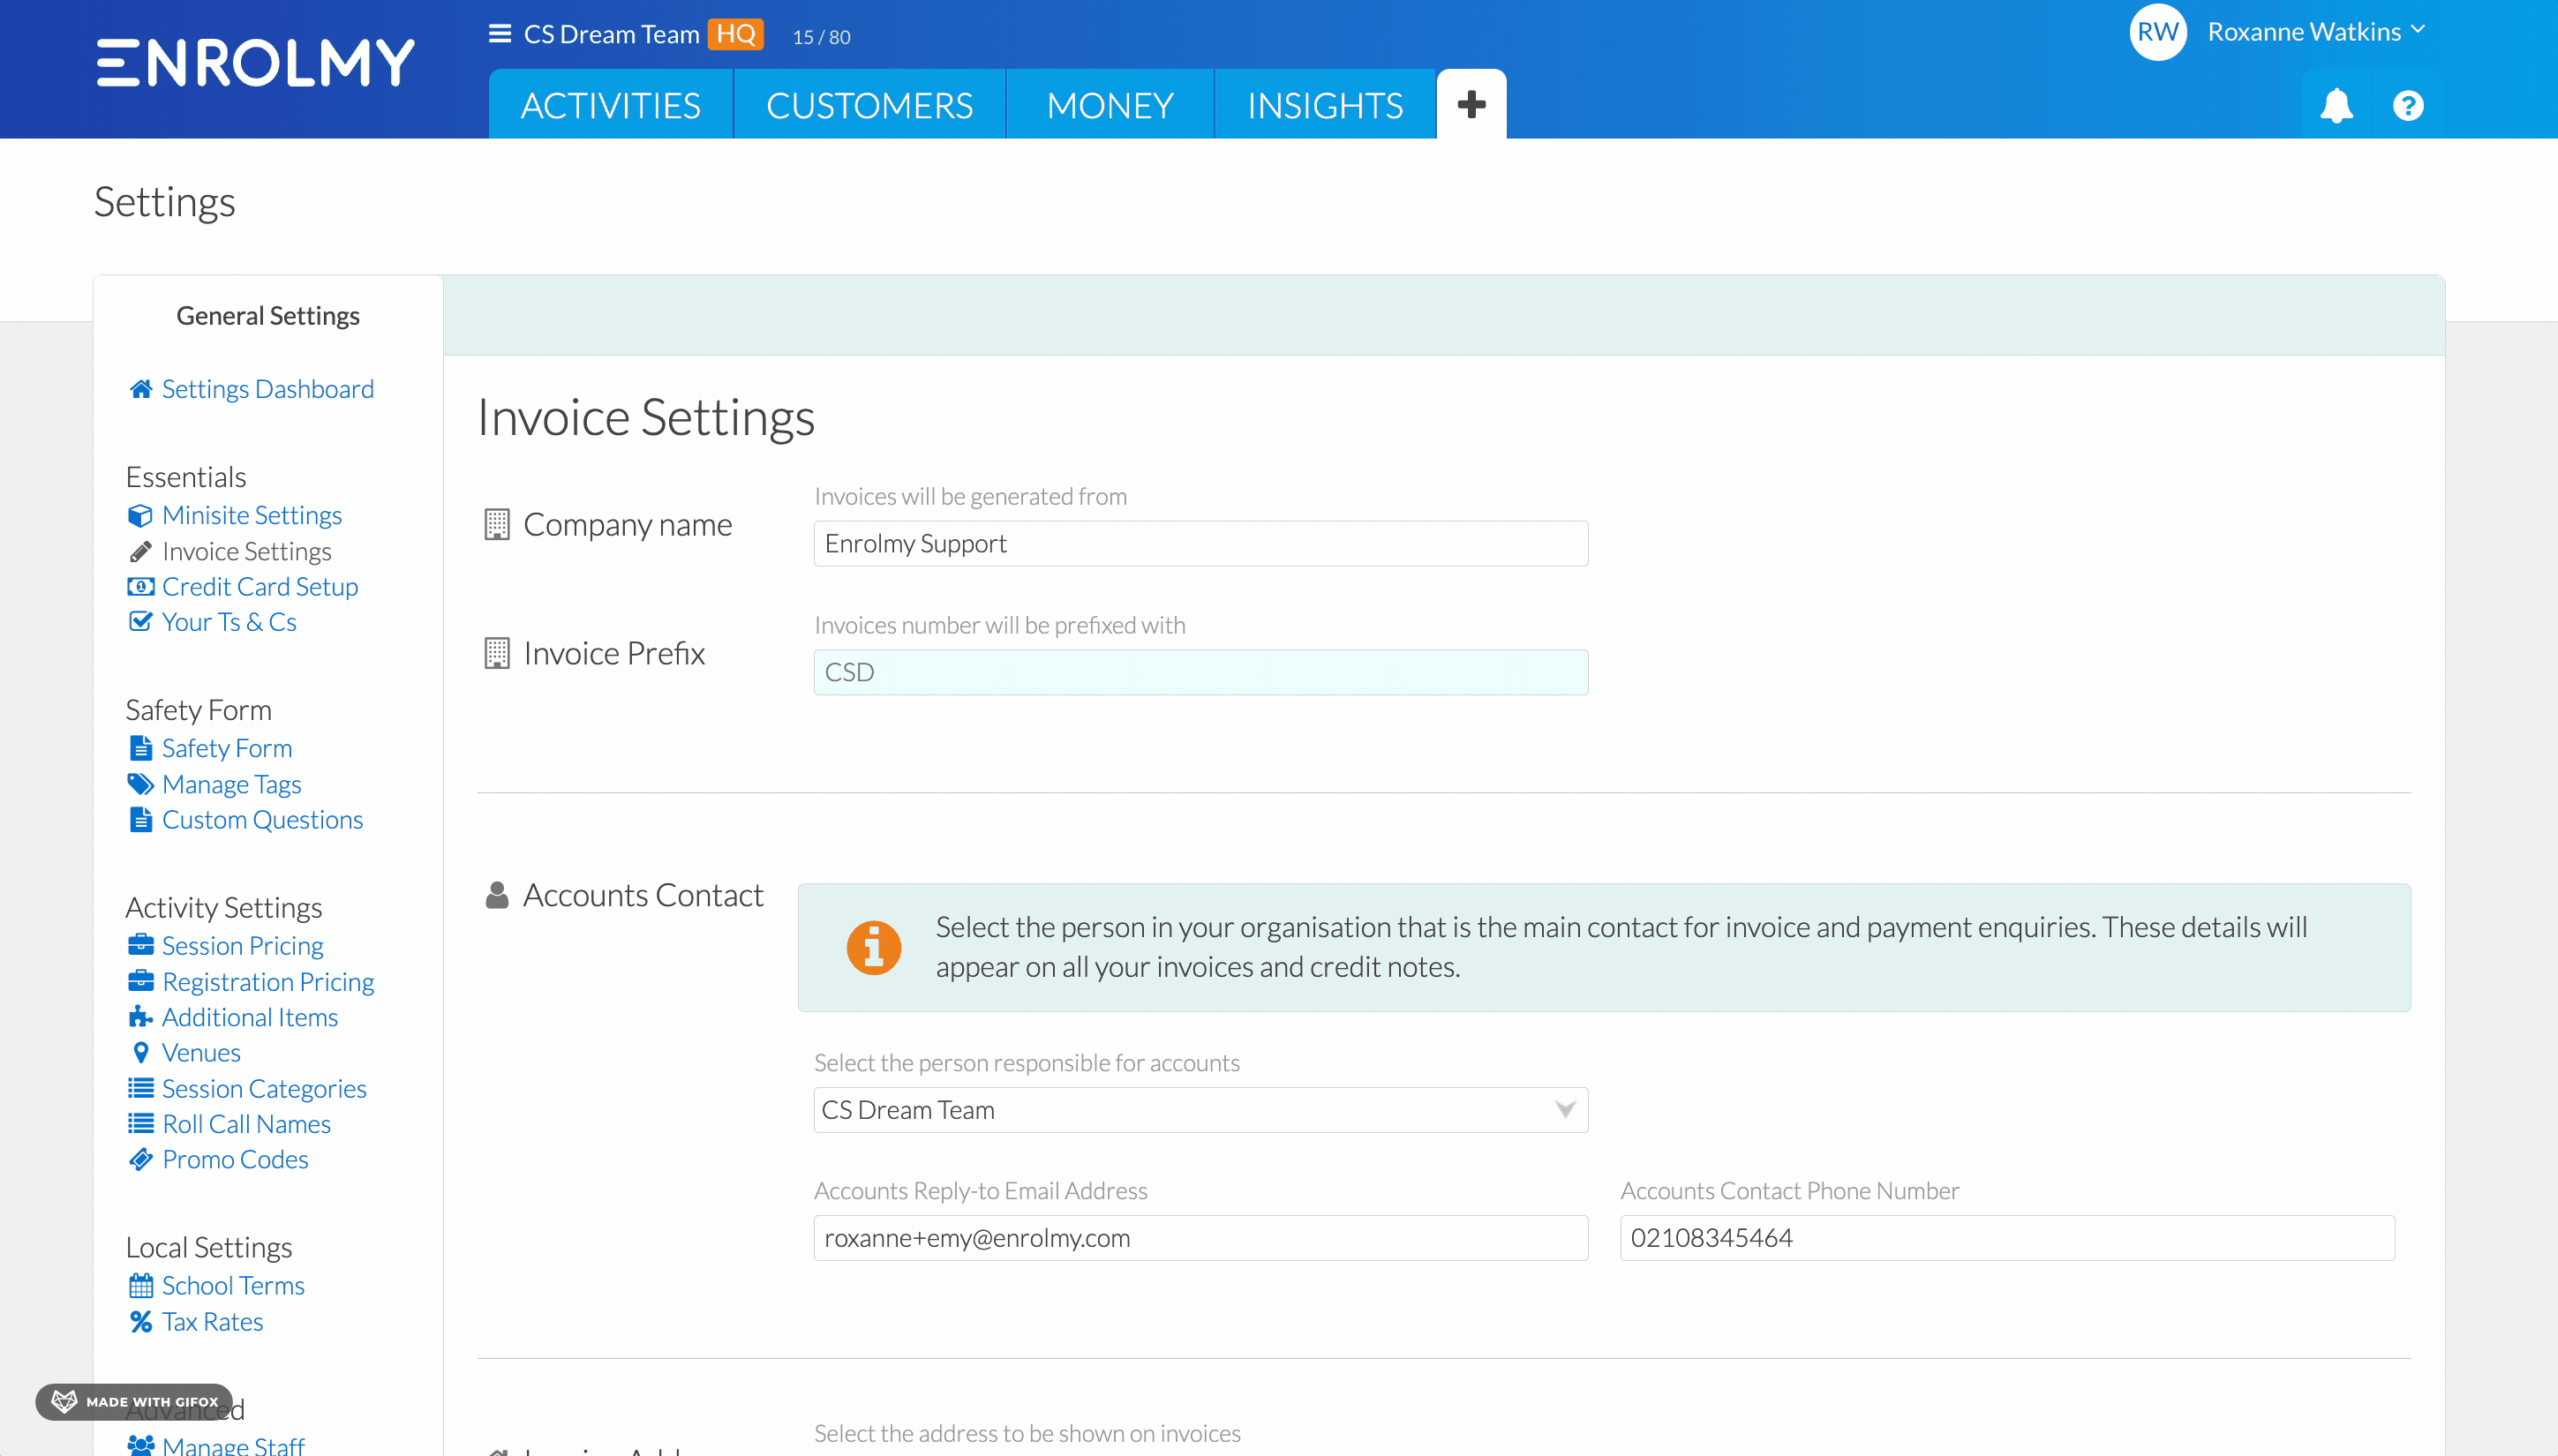Open Venues link

[201, 1053]
